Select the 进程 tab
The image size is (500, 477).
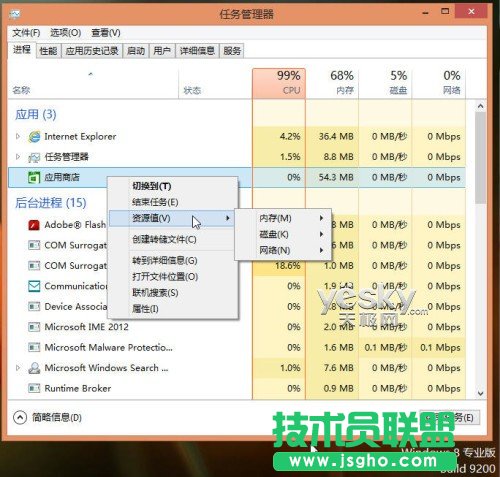pos(22,50)
